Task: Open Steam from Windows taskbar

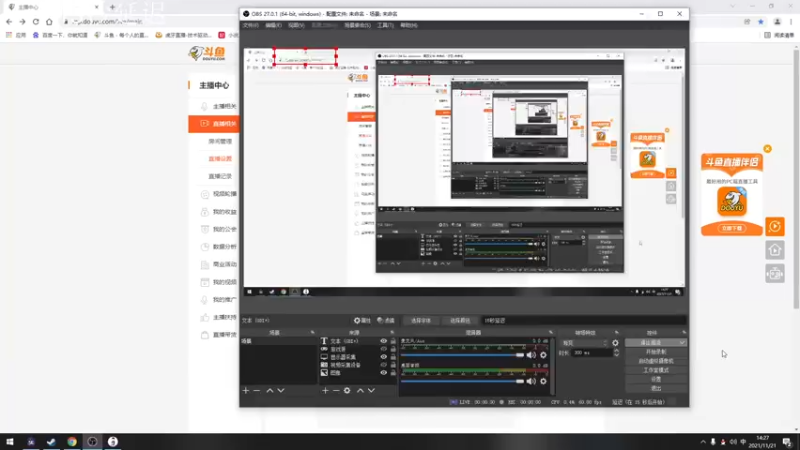Action: pyautogui.click(x=51, y=442)
